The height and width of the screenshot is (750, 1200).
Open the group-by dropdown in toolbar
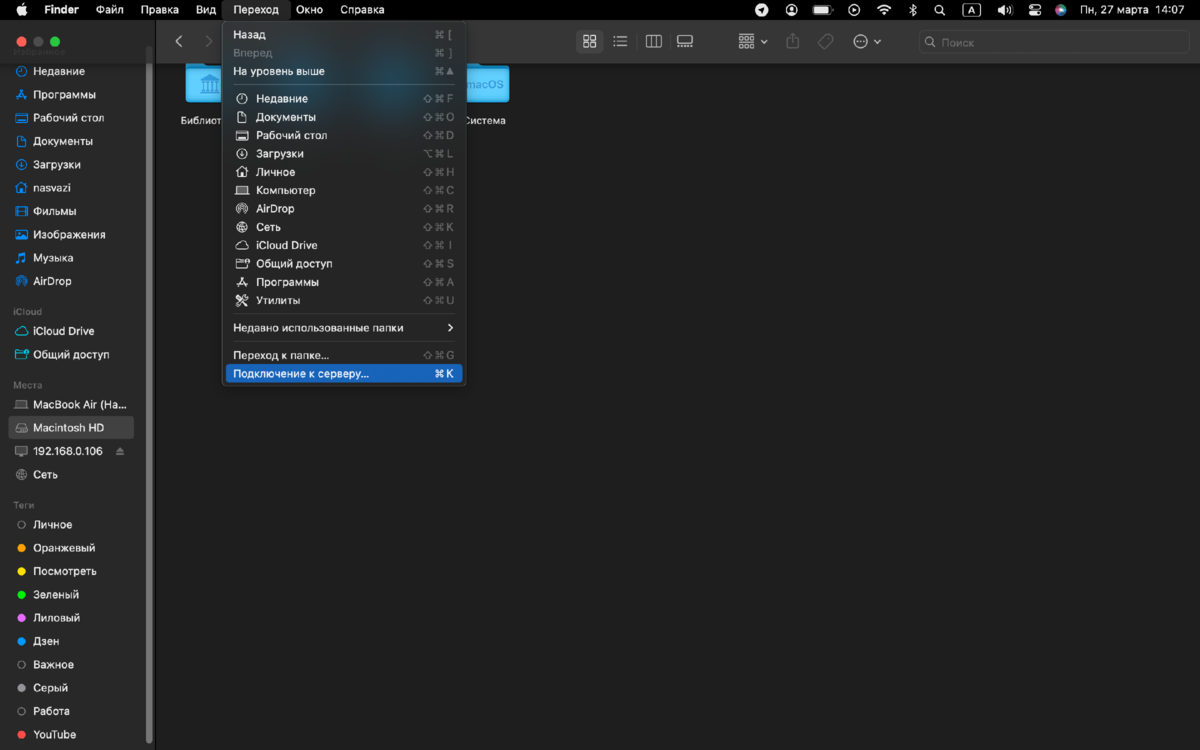click(753, 42)
